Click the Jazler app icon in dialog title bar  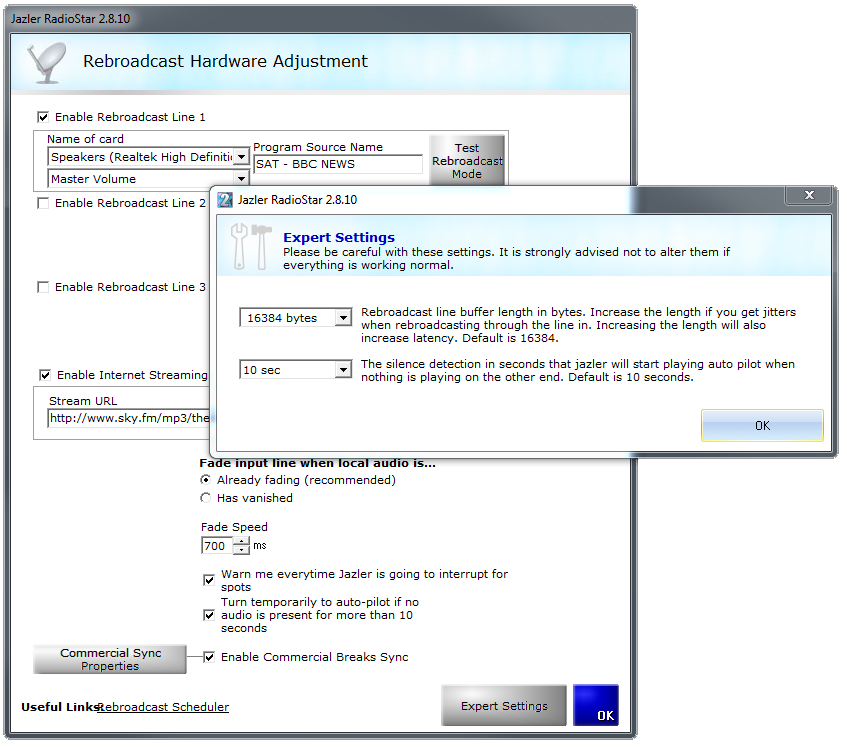tap(225, 200)
